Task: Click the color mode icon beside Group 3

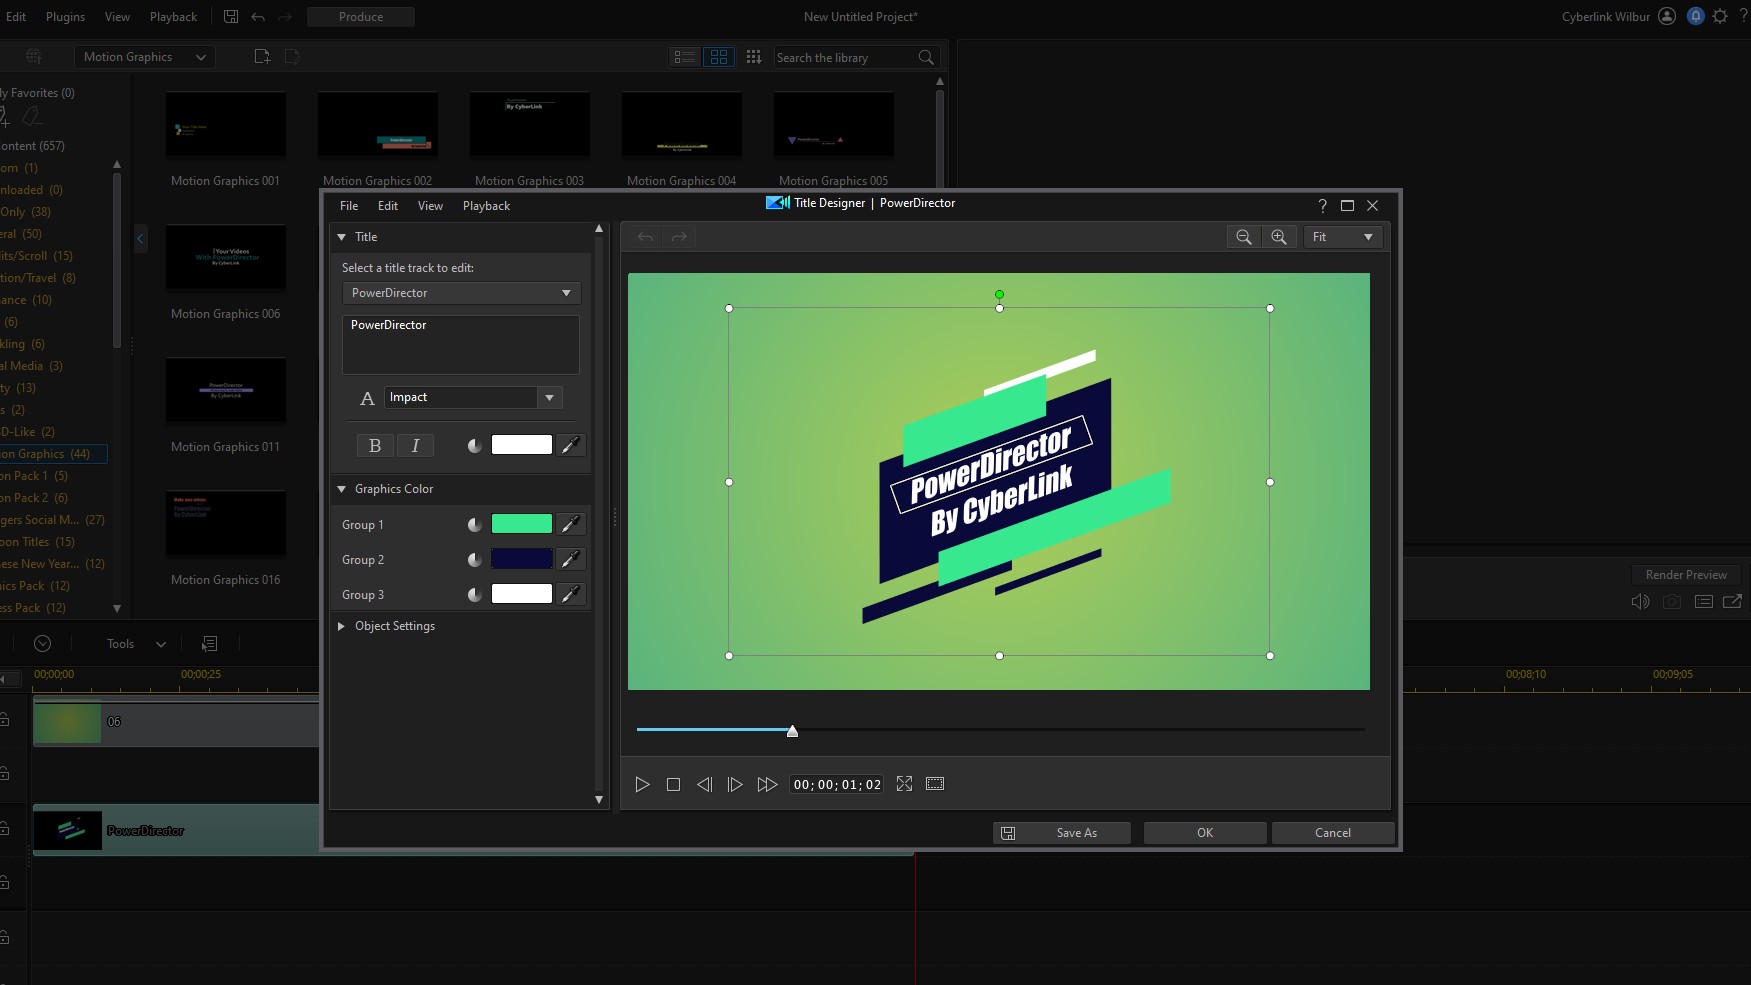Action: click(475, 594)
